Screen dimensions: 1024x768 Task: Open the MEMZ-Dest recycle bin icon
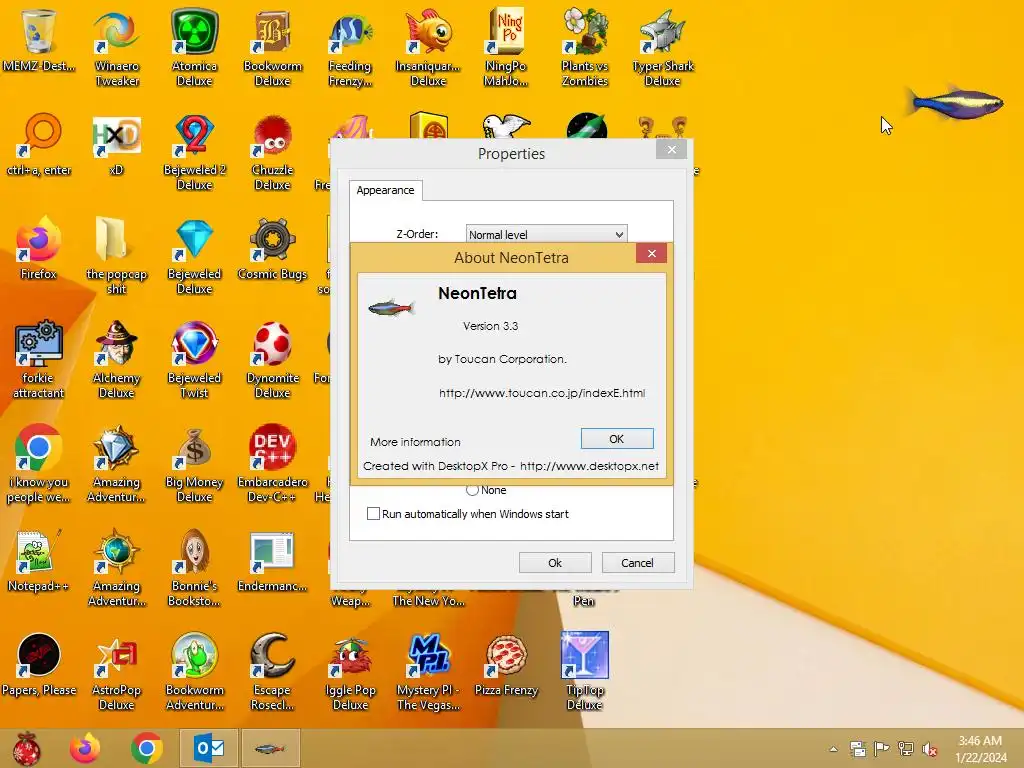39,39
